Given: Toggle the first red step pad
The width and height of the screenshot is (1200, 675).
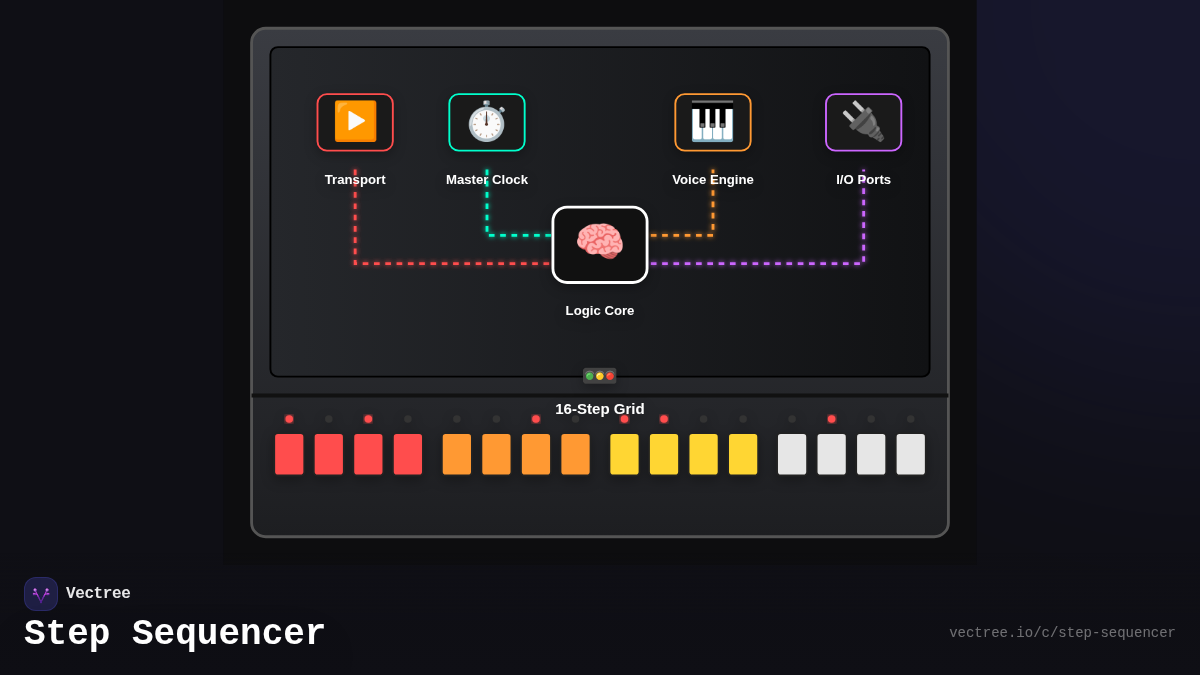Looking at the screenshot, I should [289, 453].
